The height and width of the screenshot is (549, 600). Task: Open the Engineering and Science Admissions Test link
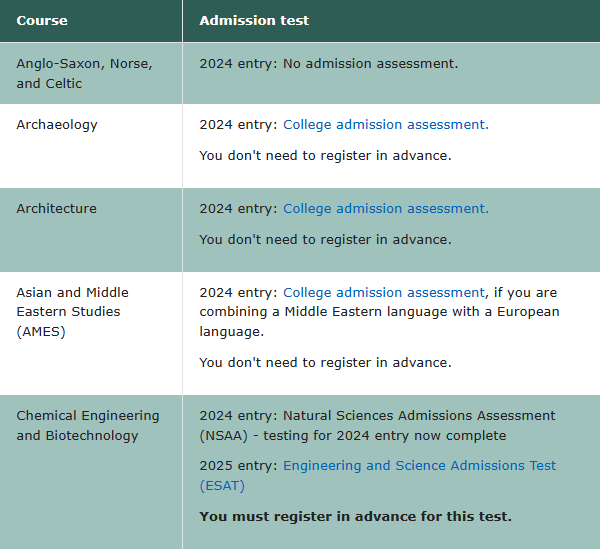[x=419, y=466]
